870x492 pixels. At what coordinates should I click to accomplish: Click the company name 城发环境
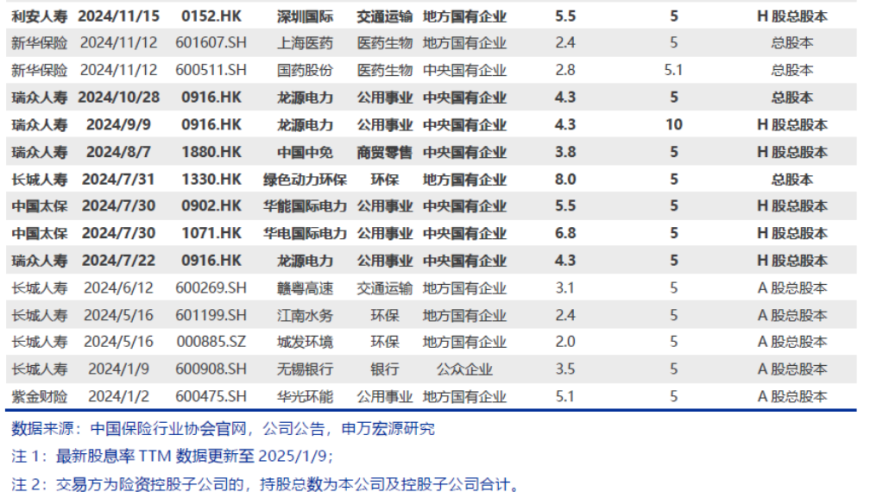[305, 342]
